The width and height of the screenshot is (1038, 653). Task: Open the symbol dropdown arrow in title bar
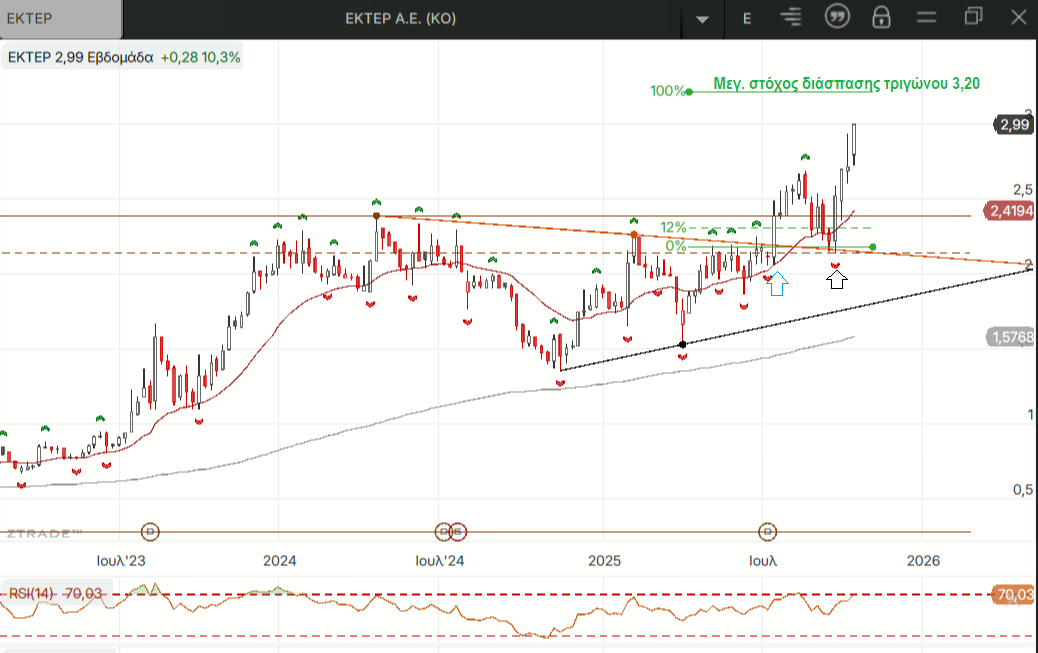(703, 18)
